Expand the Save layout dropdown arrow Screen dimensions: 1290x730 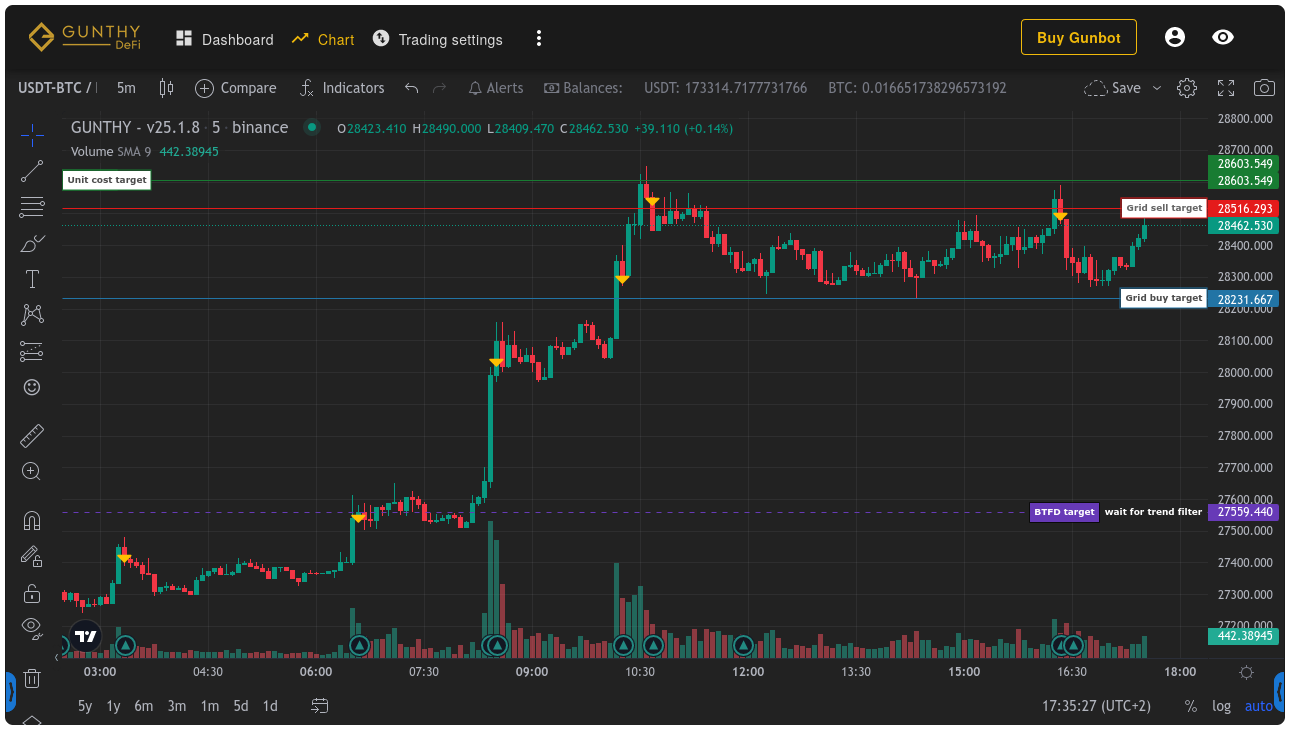pos(1157,88)
